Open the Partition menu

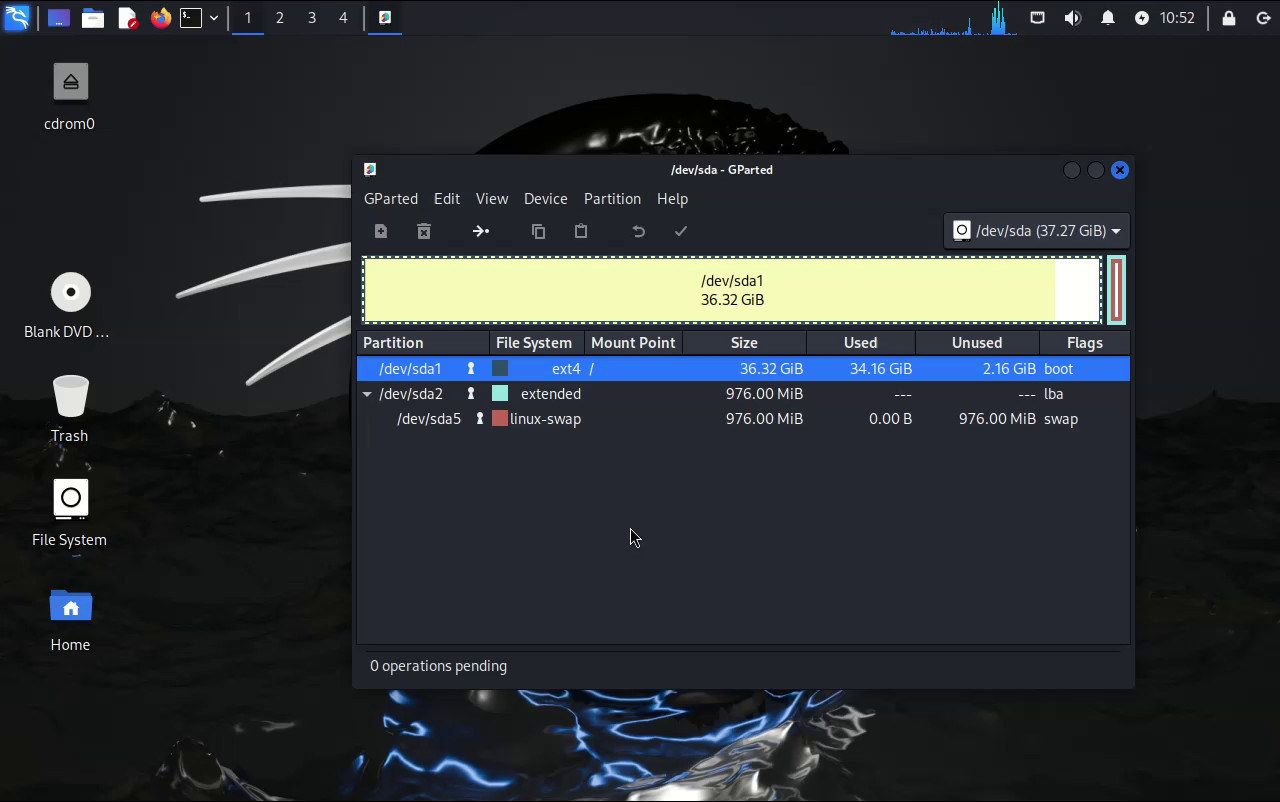tap(612, 198)
